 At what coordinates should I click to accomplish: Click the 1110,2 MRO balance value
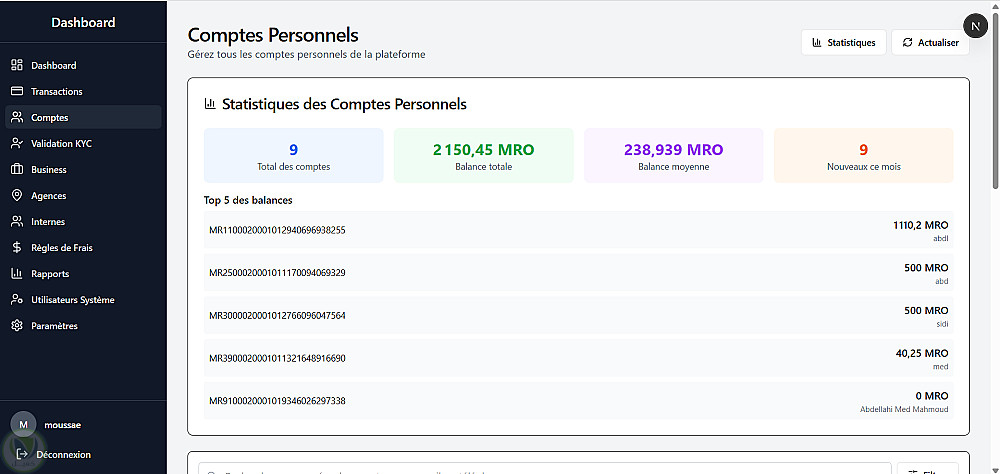[920, 225]
